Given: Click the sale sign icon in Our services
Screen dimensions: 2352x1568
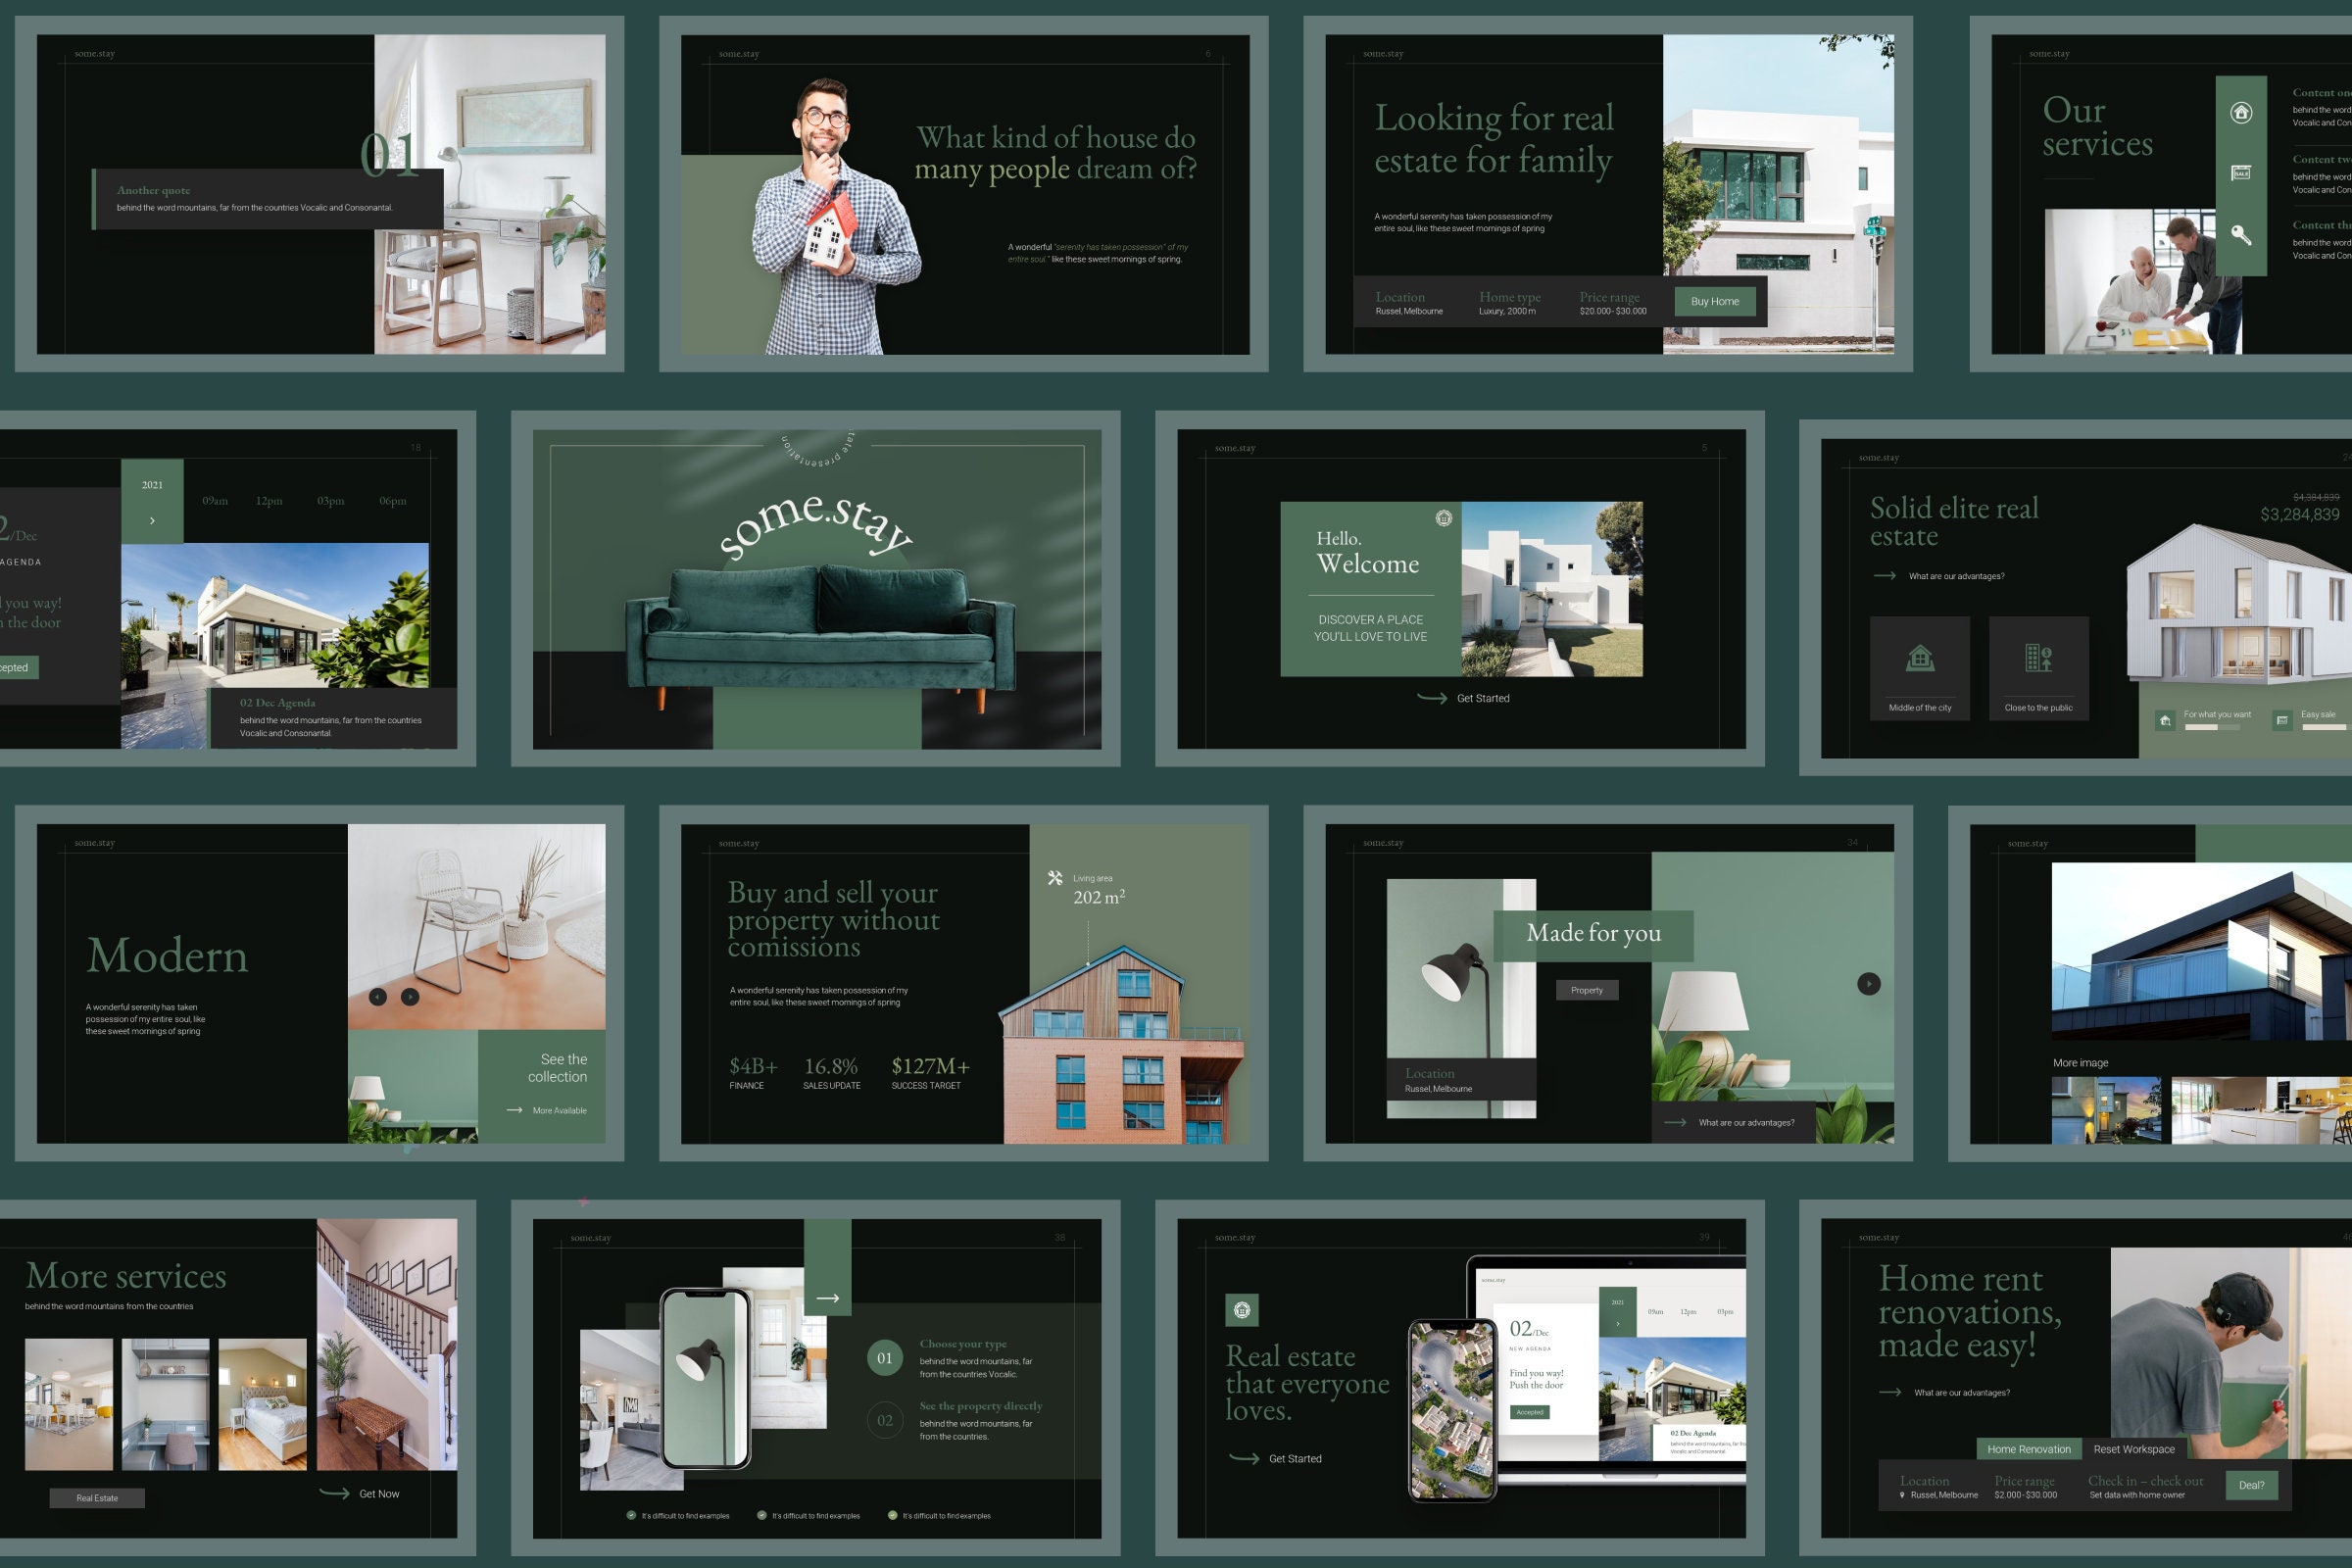Looking at the screenshot, I should click(2241, 173).
